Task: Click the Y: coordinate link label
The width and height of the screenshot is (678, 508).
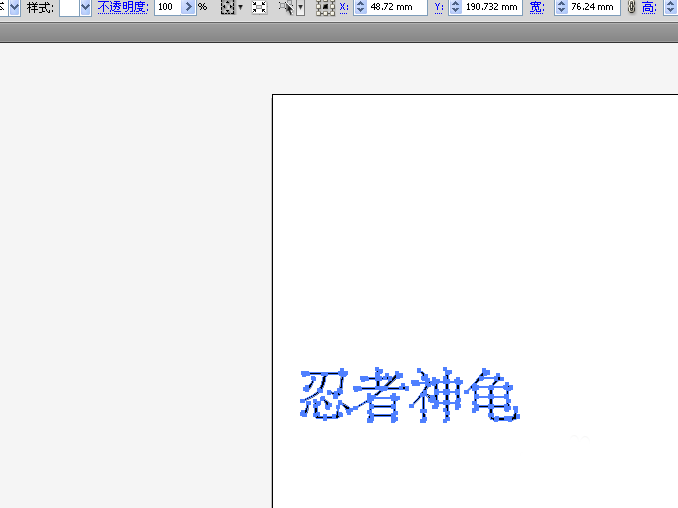Action: coord(439,7)
